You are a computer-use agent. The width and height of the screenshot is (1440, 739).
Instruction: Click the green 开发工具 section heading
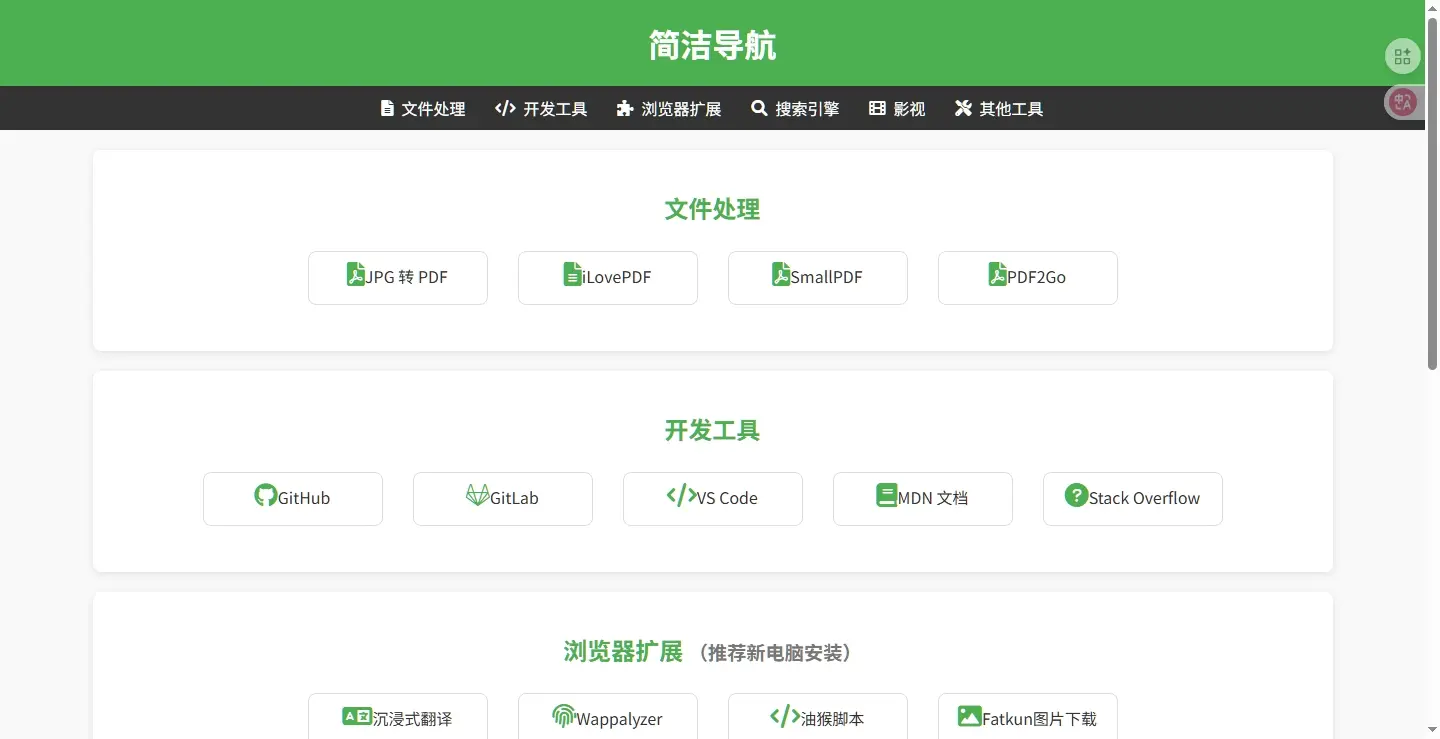(x=713, y=430)
